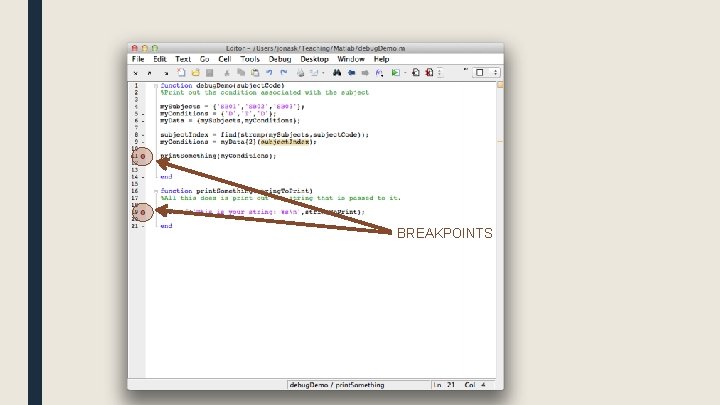Save the file with the disk icon
This screenshot has width=720, height=405.
coord(209,73)
